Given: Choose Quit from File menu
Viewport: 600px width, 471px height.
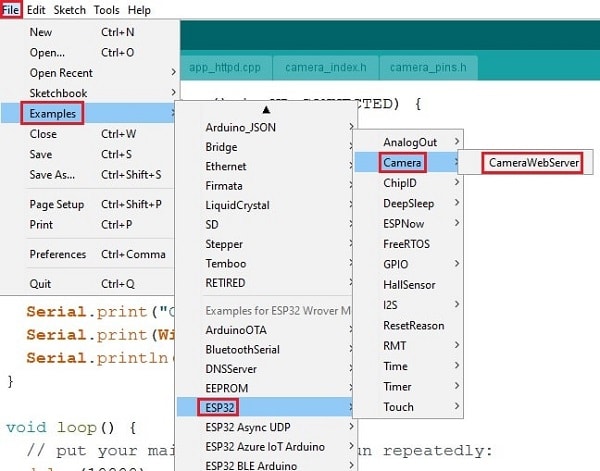Looking at the screenshot, I should [90, 284].
